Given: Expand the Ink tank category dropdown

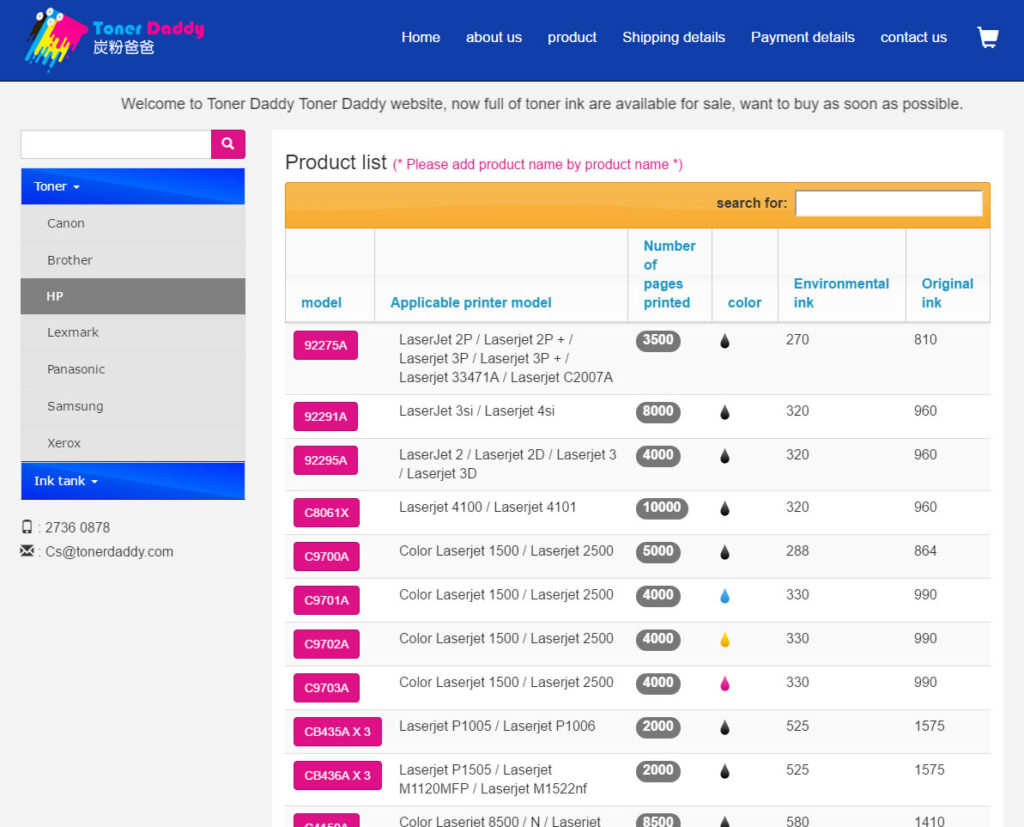Looking at the screenshot, I should click(x=66, y=481).
